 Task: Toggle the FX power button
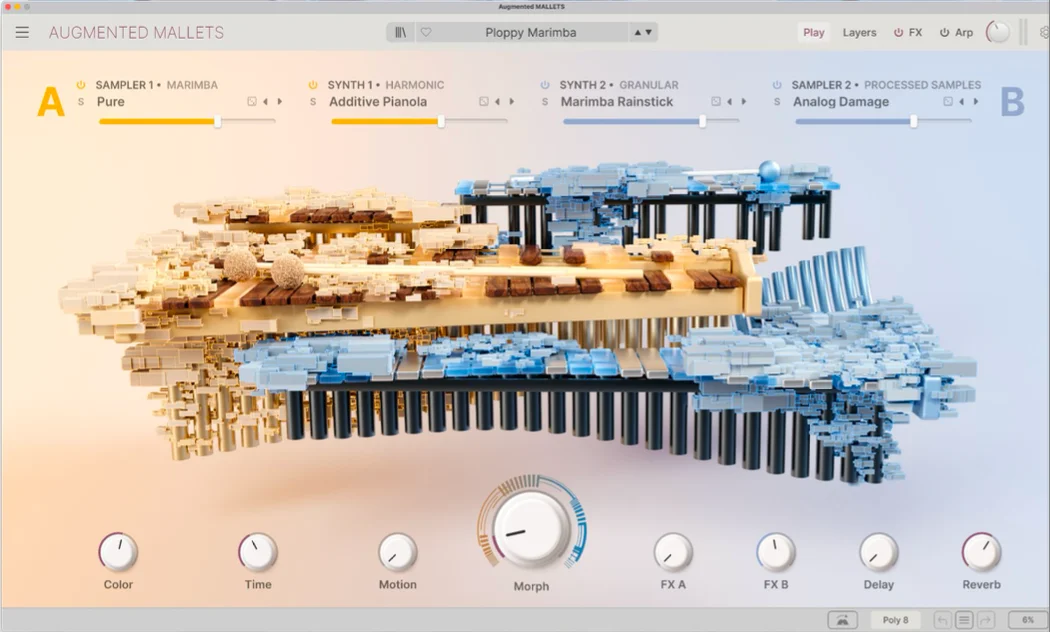tap(899, 32)
